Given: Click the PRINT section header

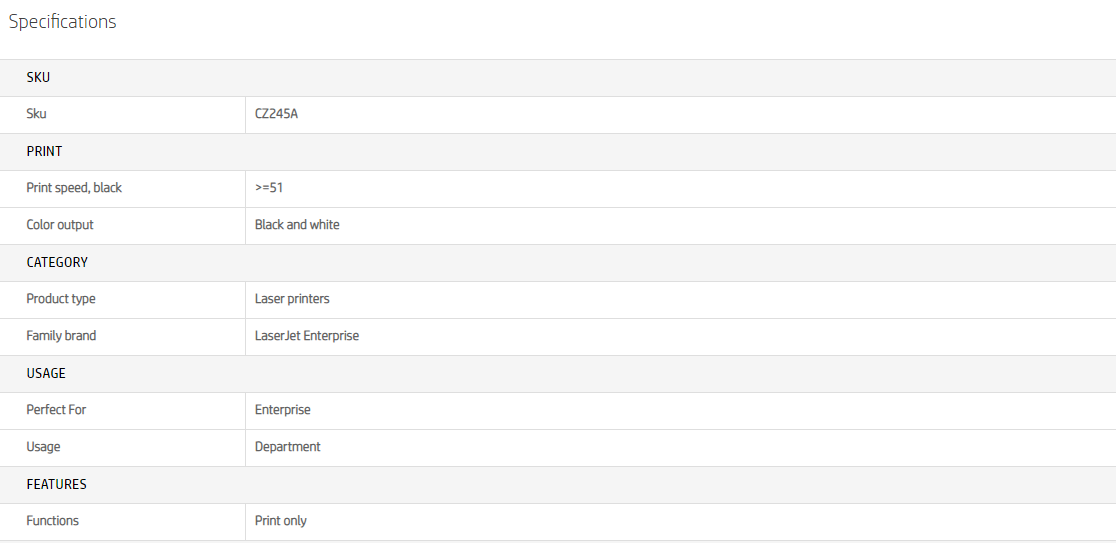Looking at the screenshot, I should pos(44,152).
